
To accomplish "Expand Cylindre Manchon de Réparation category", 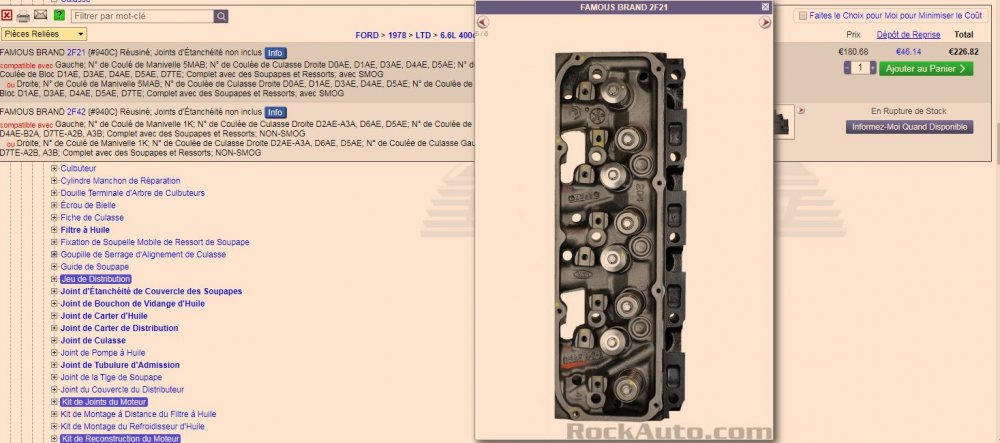I will coord(54,180).
